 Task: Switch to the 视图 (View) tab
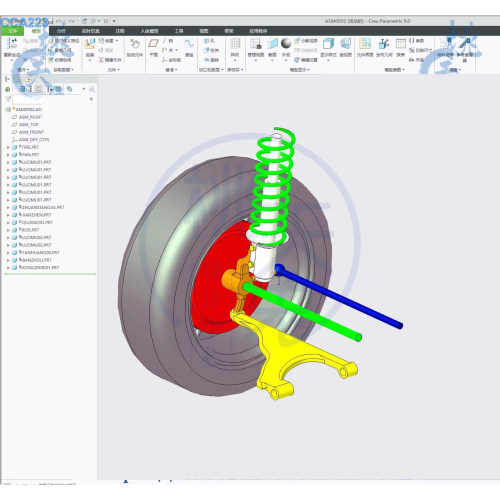coord(204,31)
